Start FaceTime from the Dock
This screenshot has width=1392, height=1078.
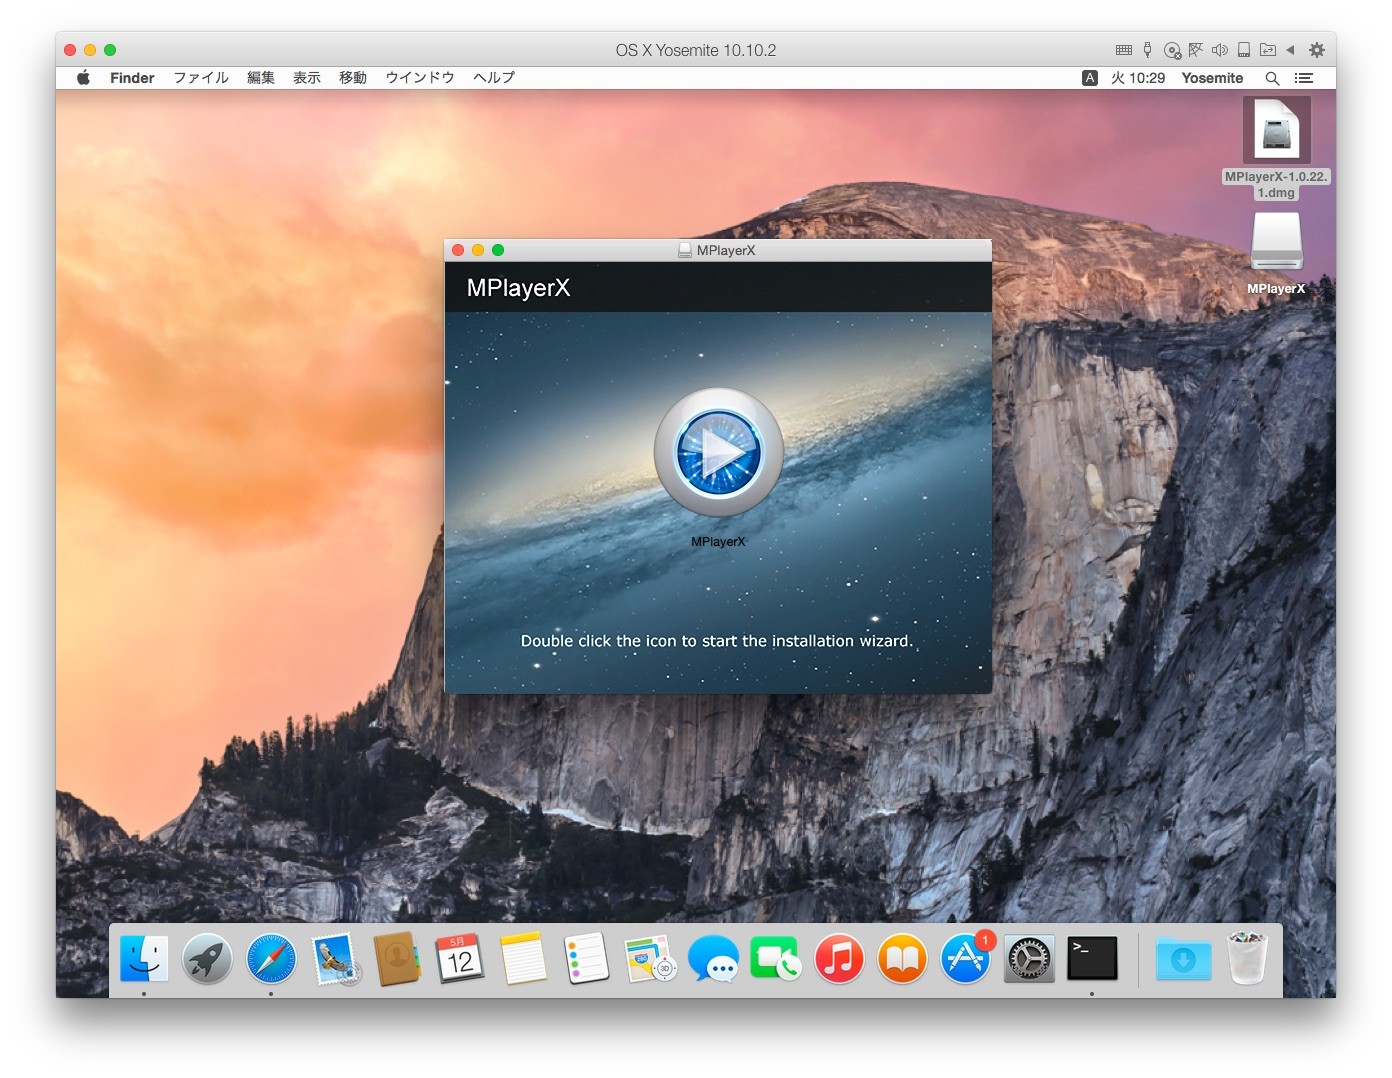click(x=776, y=959)
